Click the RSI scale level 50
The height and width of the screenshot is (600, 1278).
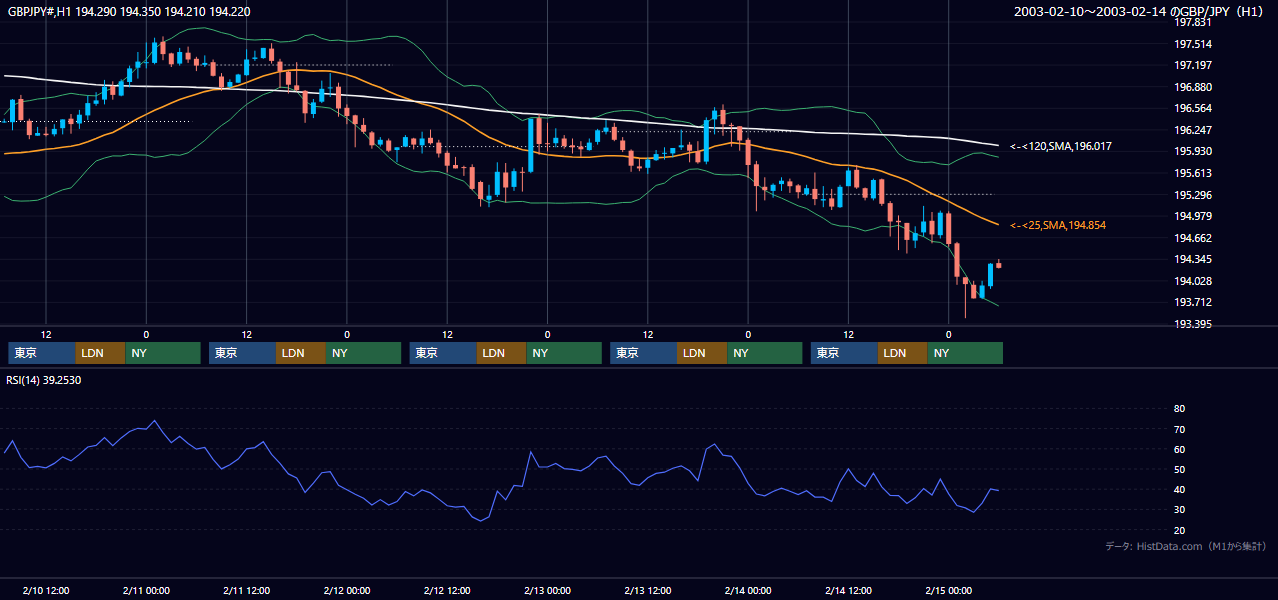pos(1180,469)
